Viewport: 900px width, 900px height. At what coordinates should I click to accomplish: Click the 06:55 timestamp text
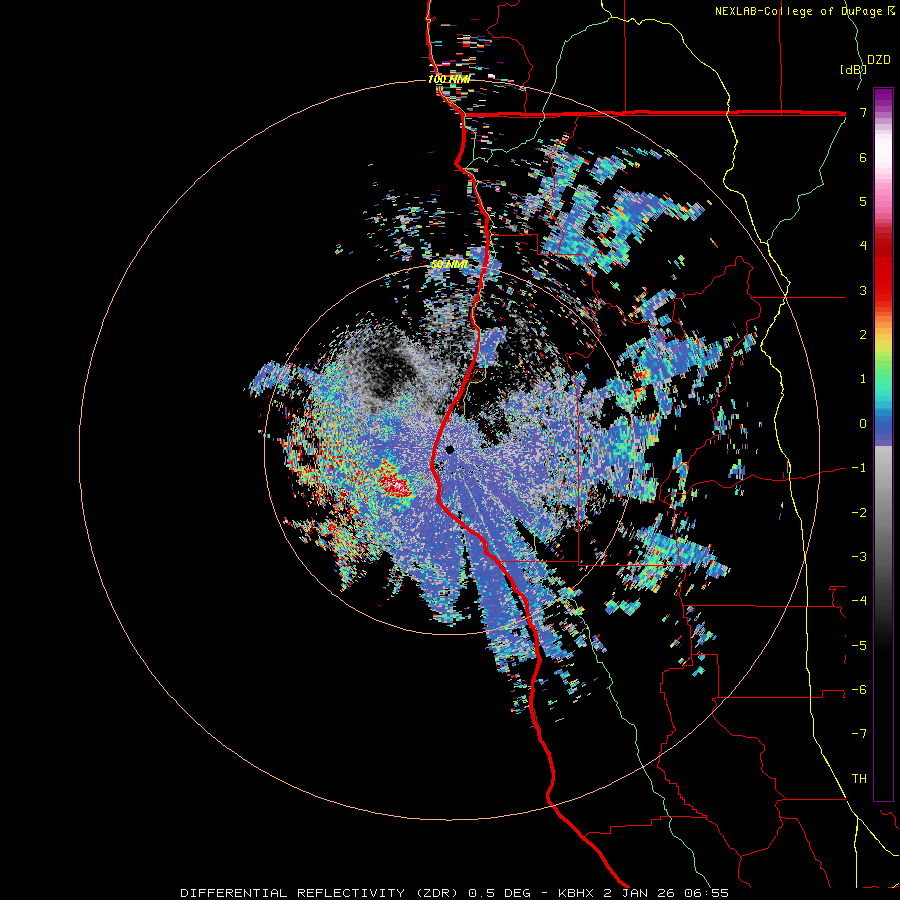707,893
